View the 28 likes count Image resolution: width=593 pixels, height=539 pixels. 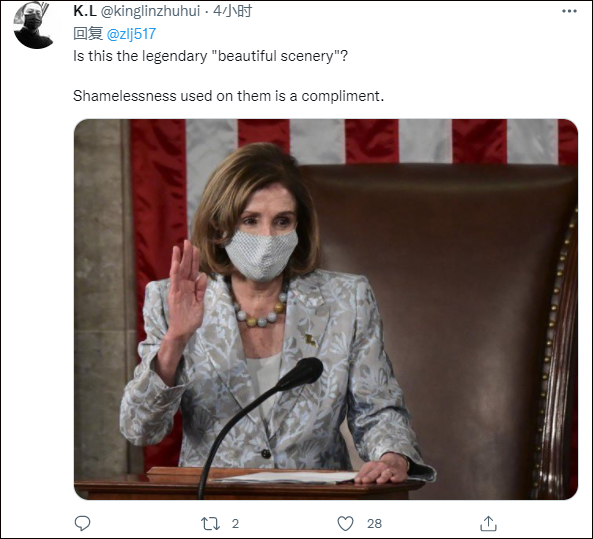pyautogui.click(x=374, y=524)
